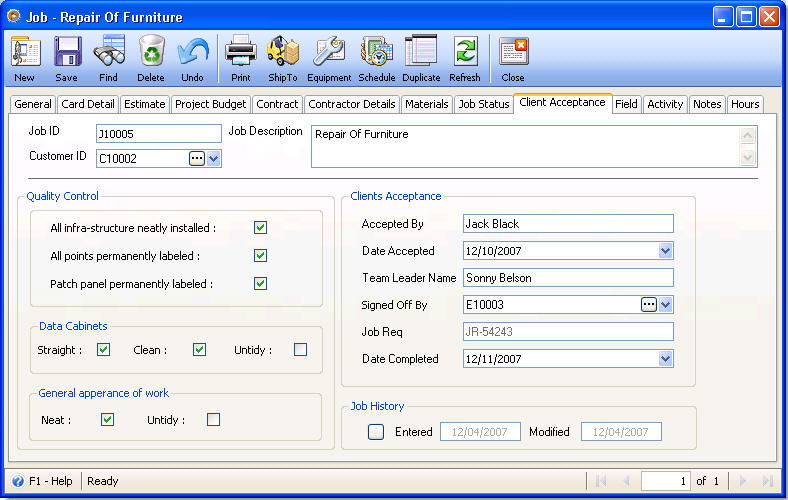
Task: Go to first record navigation arrow
Action: click(x=601, y=481)
